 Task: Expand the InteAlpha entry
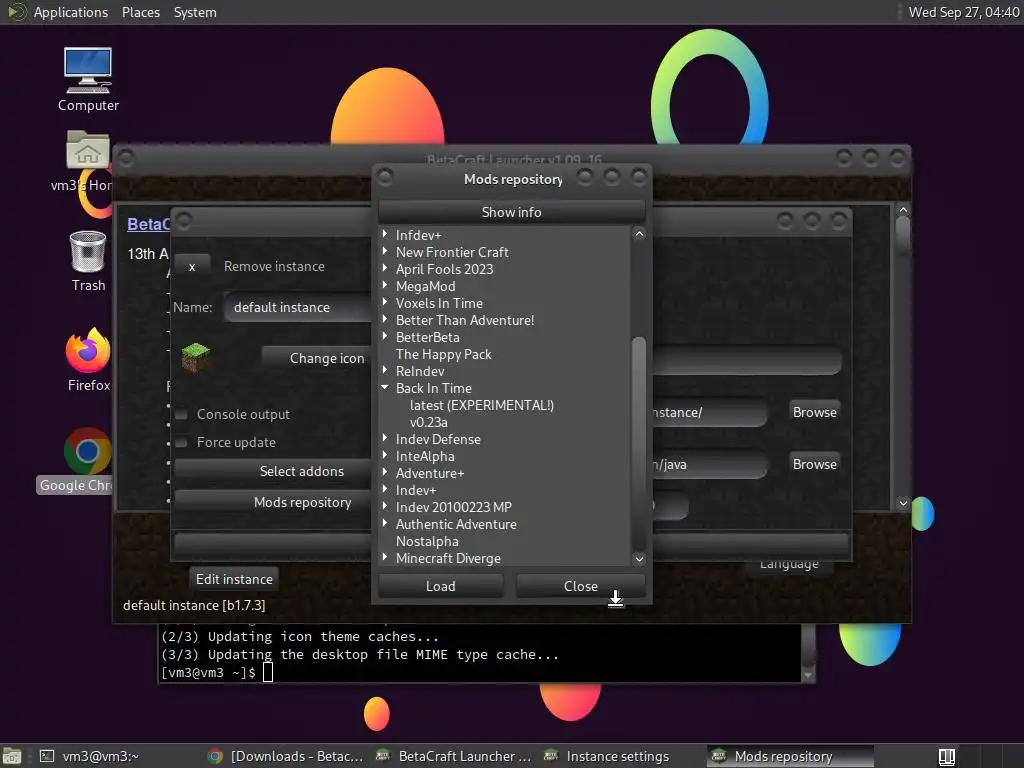pyautogui.click(x=385, y=455)
